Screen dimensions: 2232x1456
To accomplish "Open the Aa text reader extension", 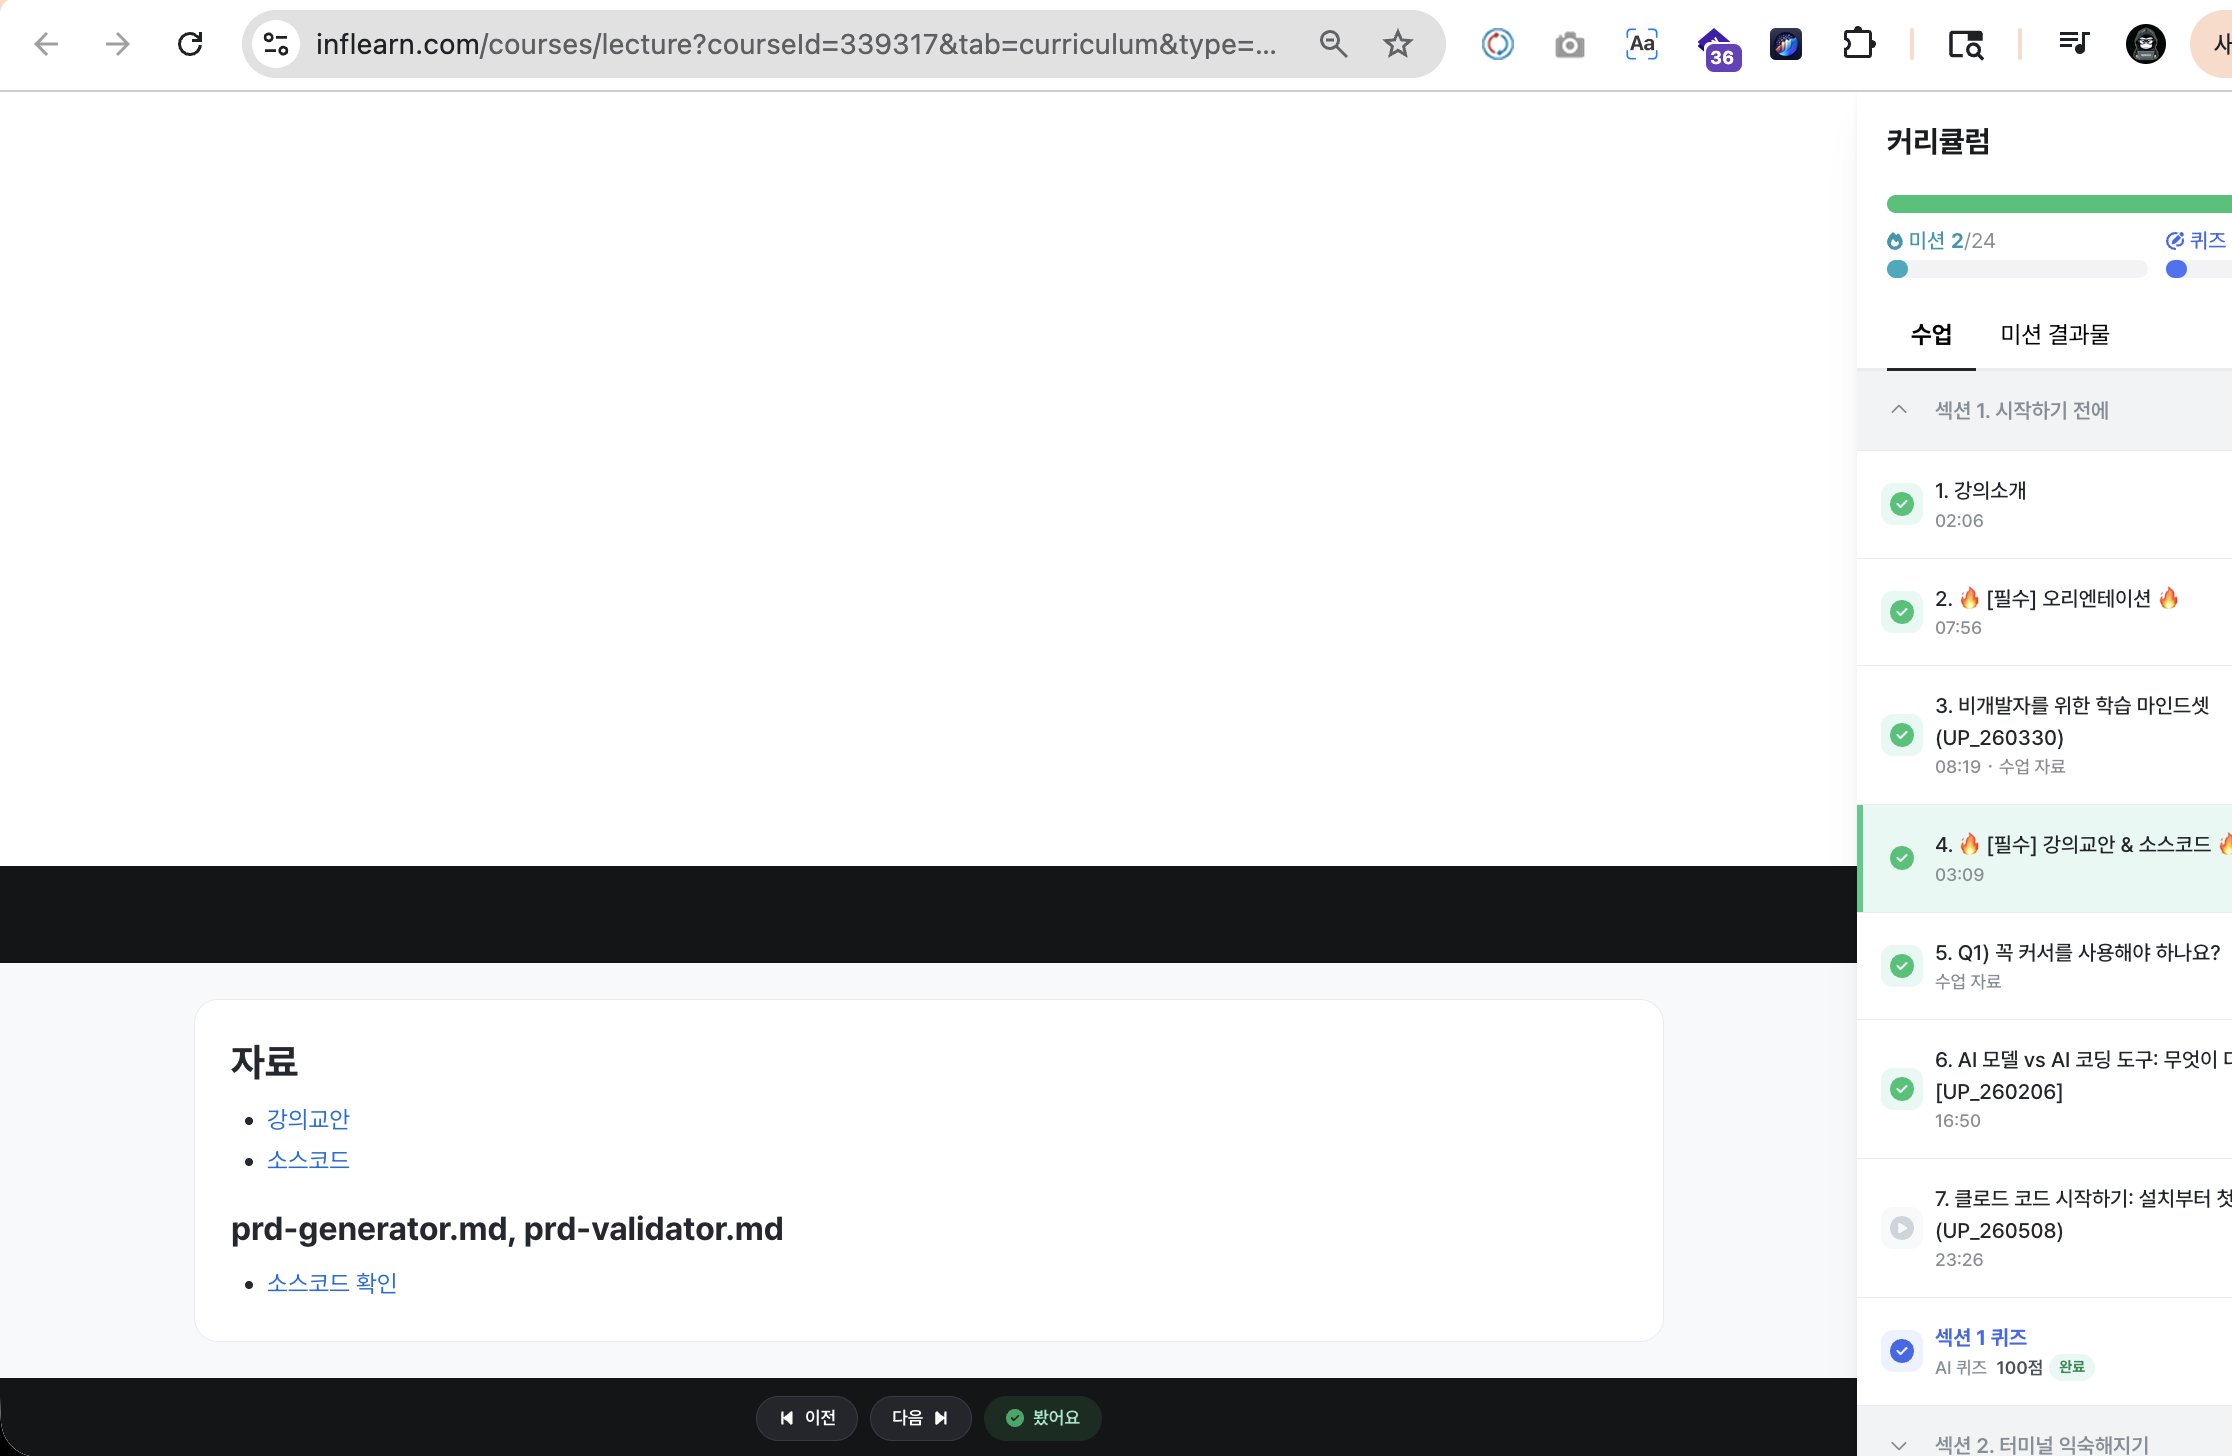I will coord(1642,44).
